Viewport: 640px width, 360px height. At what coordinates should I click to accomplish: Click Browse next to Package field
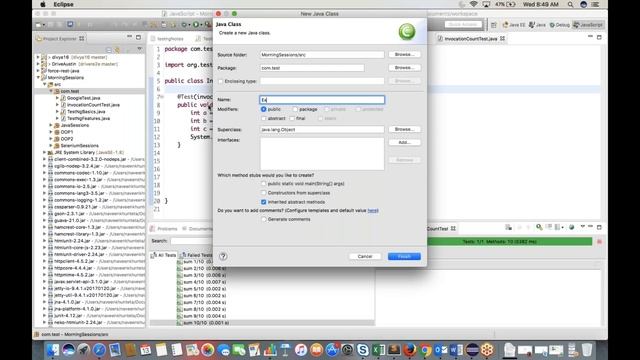click(404, 68)
